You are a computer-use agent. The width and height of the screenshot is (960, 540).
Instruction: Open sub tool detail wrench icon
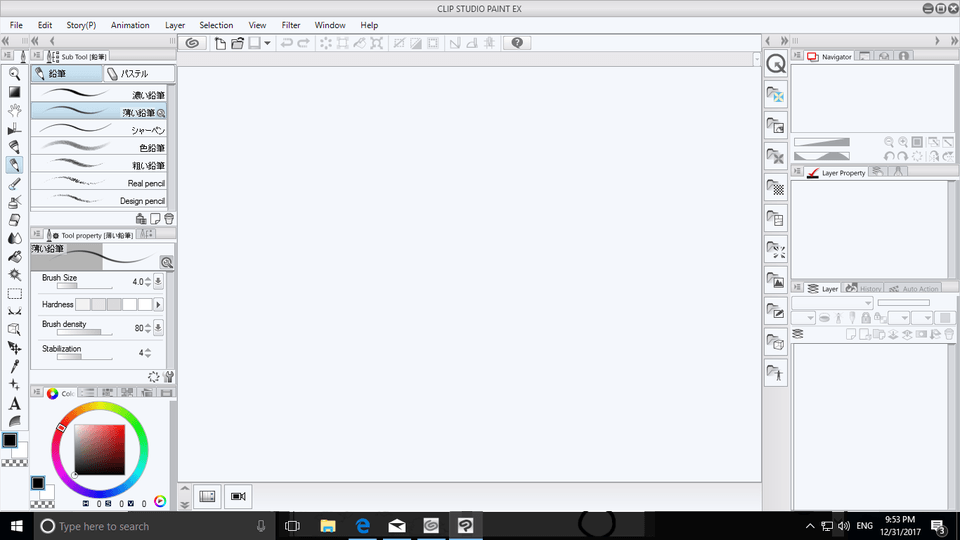click(x=169, y=377)
